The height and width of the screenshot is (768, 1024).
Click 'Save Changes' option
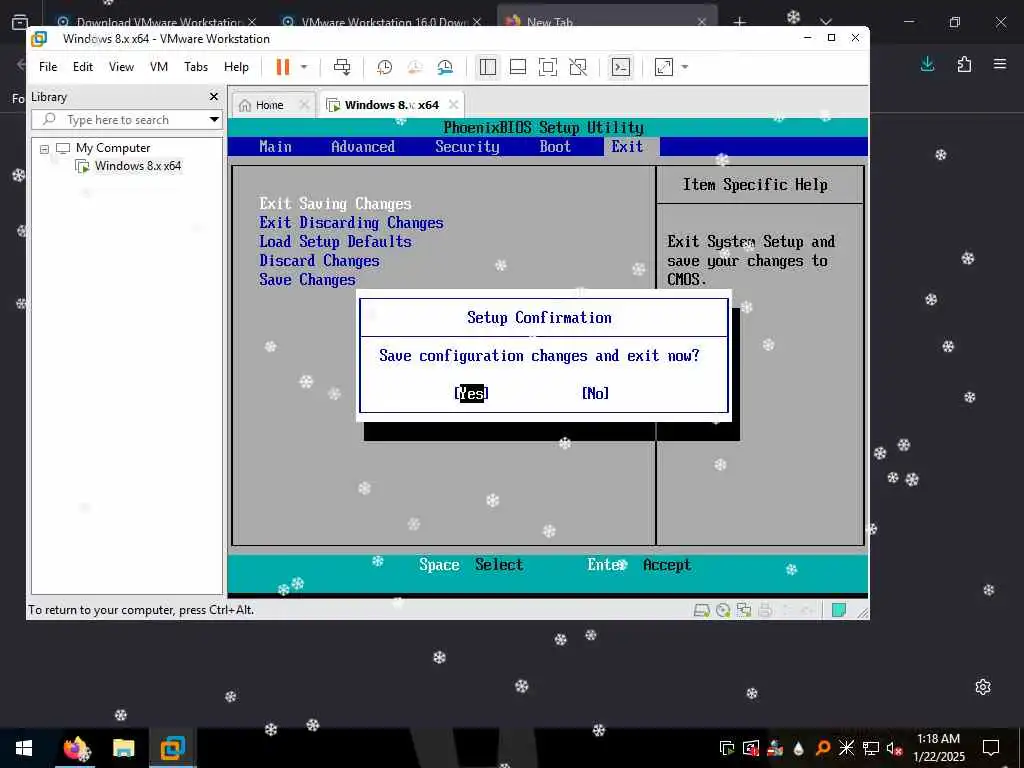click(307, 280)
